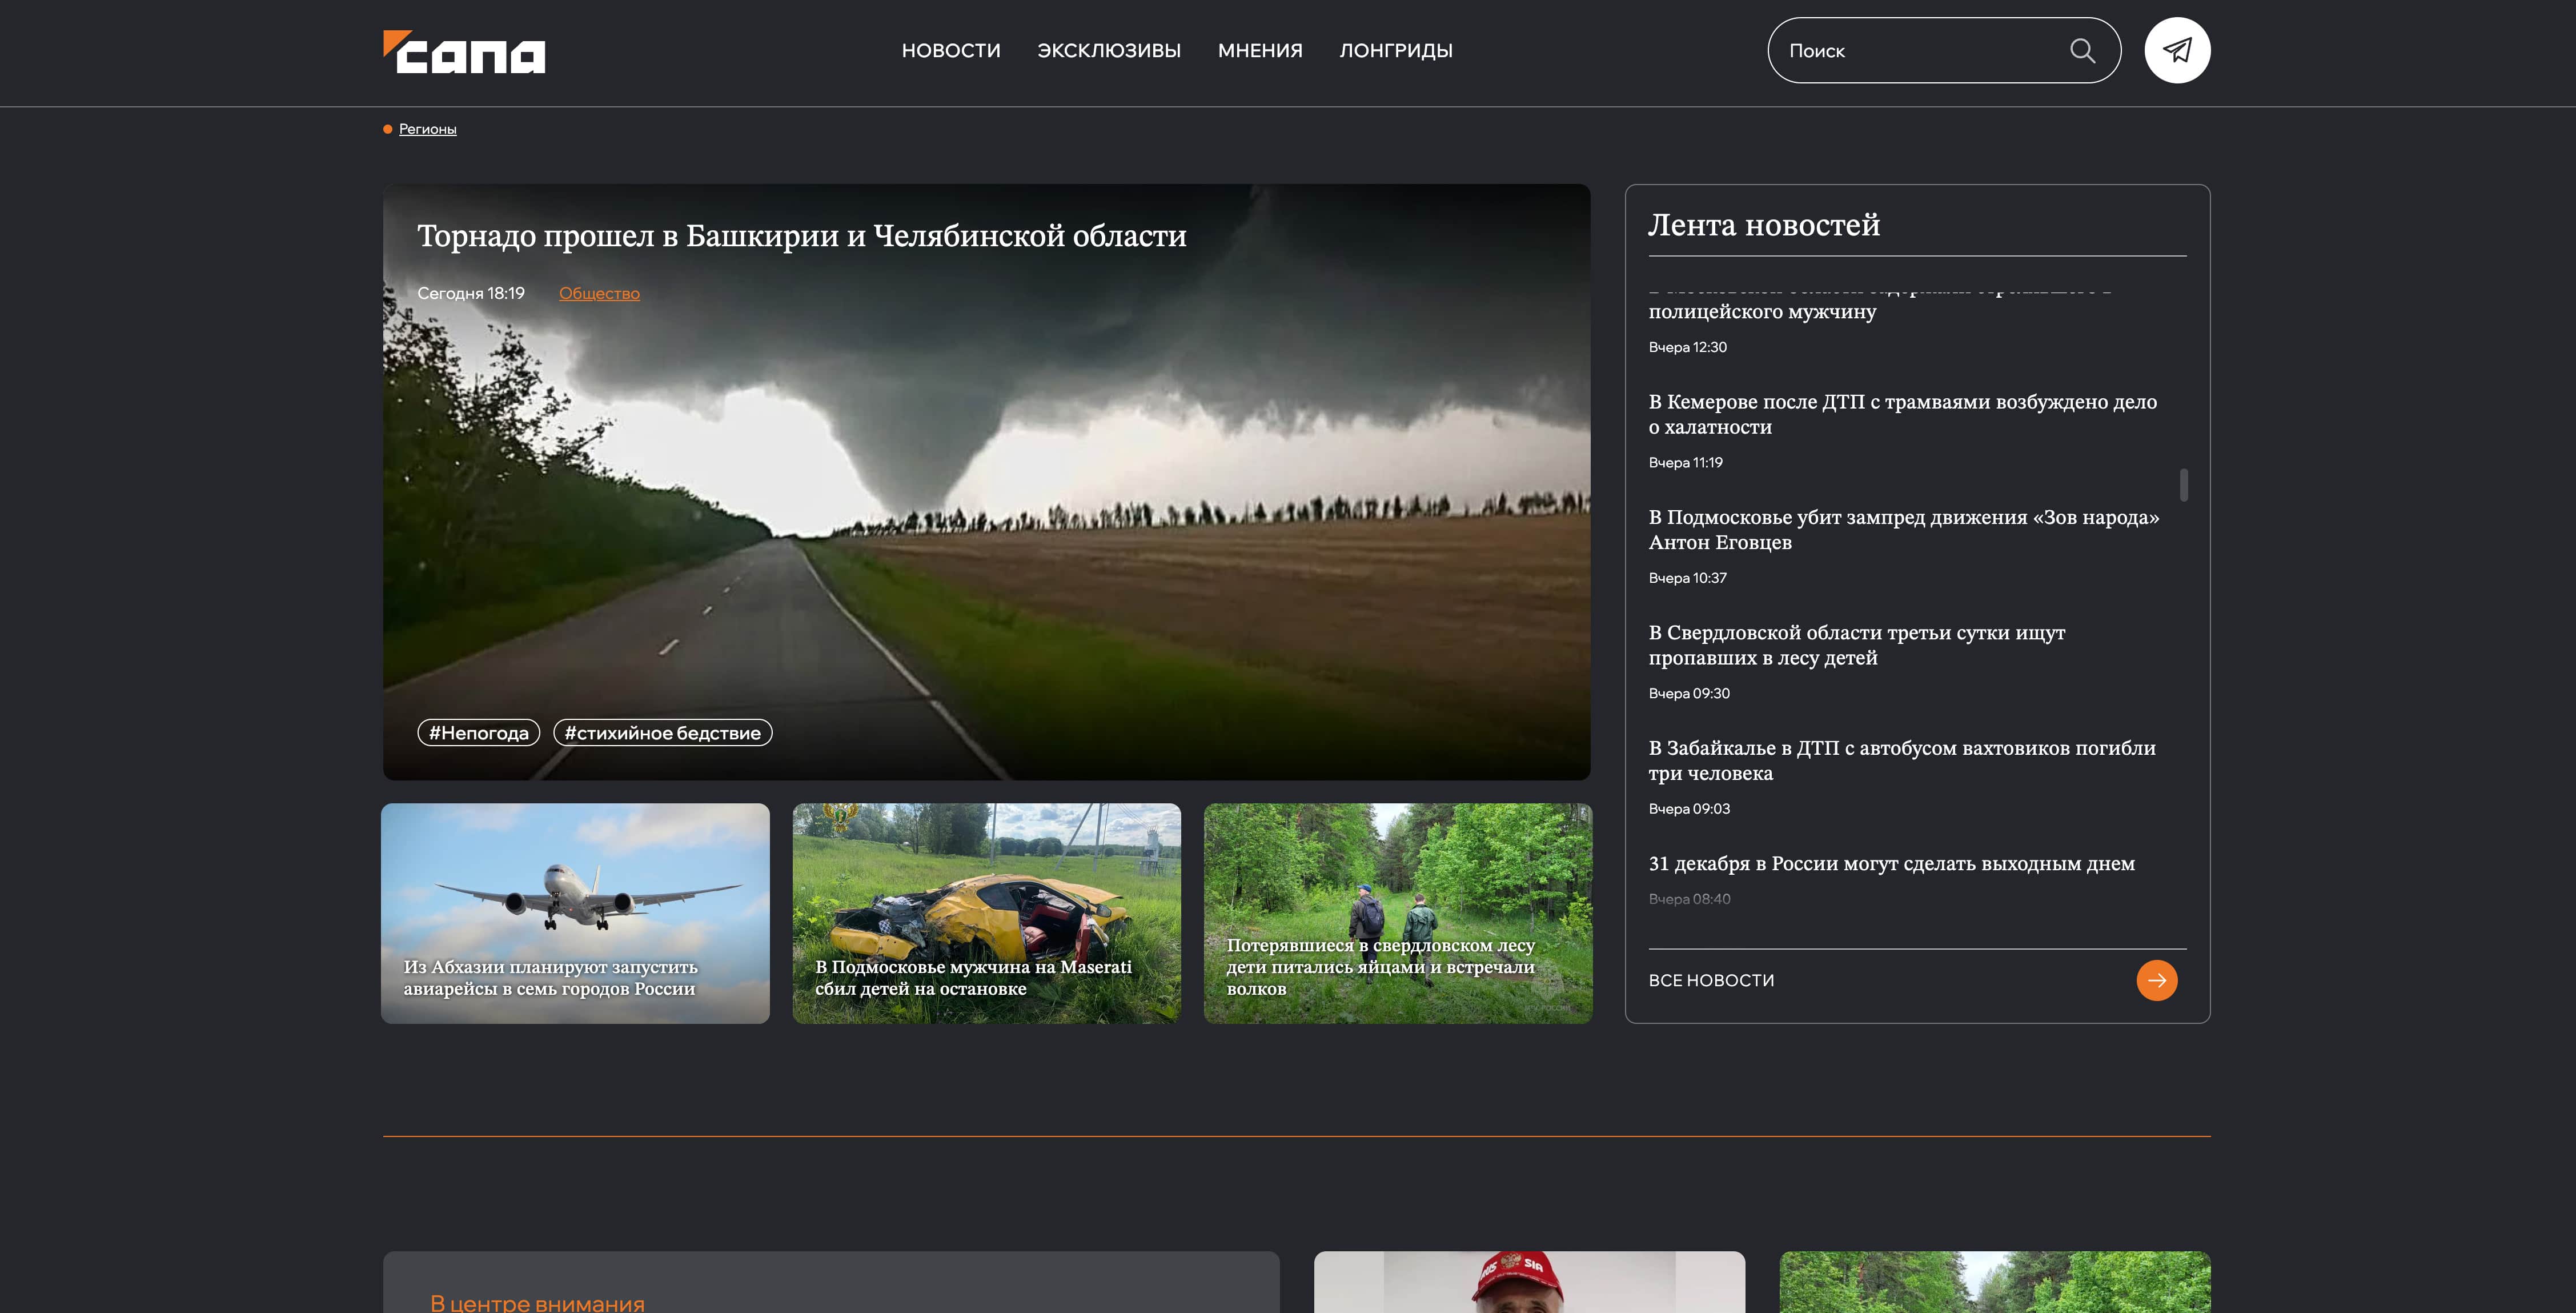Viewport: 2576px width, 1313px height.
Task: Follow the Регионы breadcrumb link
Action: click(x=427, y=129)
